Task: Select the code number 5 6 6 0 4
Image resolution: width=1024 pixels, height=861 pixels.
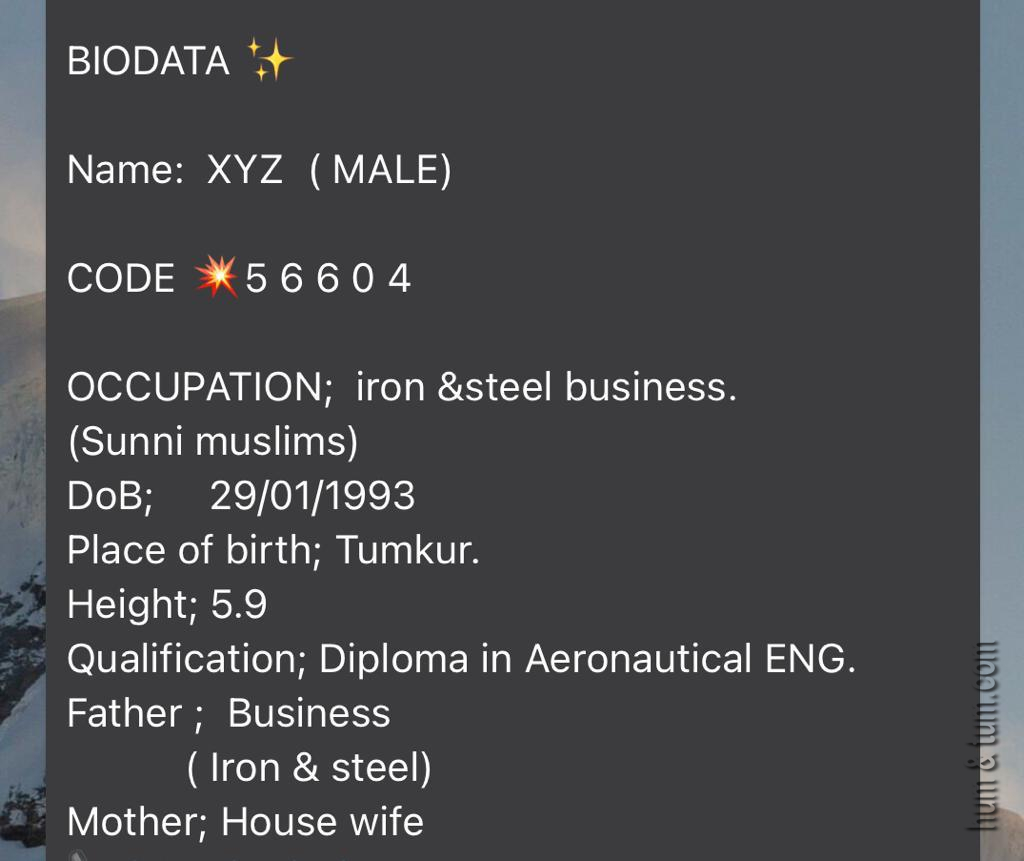Action: 328,278
